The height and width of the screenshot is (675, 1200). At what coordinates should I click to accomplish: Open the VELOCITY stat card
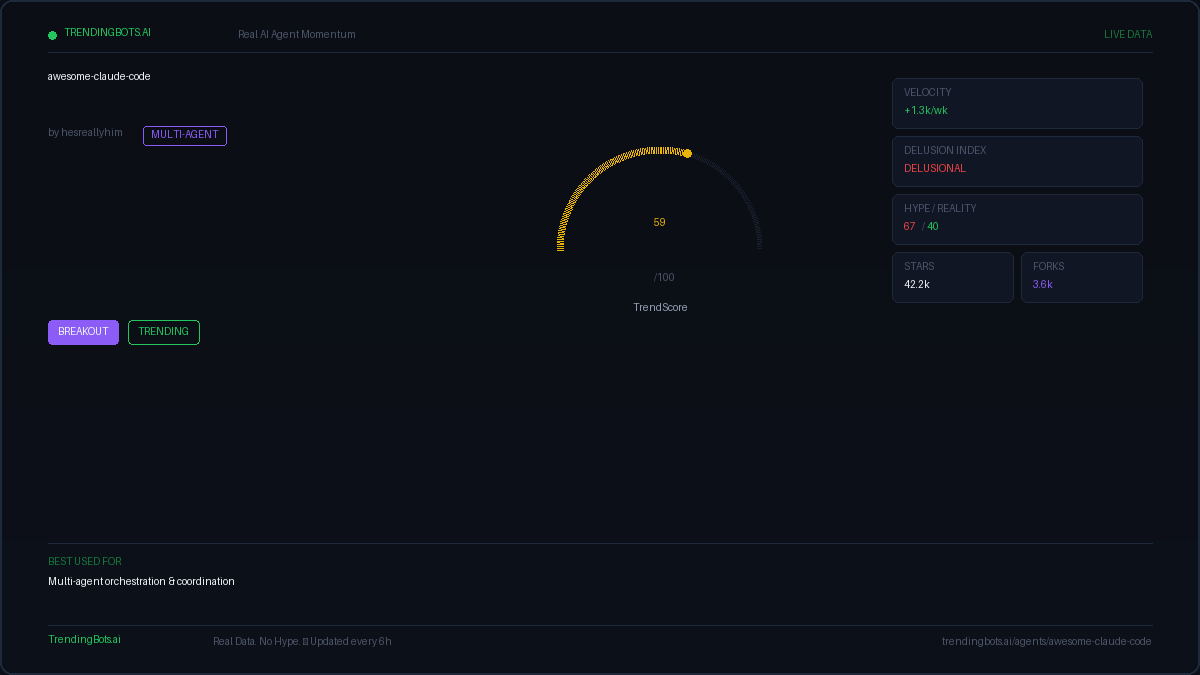pyautogui.click(x=1017, y=103)
